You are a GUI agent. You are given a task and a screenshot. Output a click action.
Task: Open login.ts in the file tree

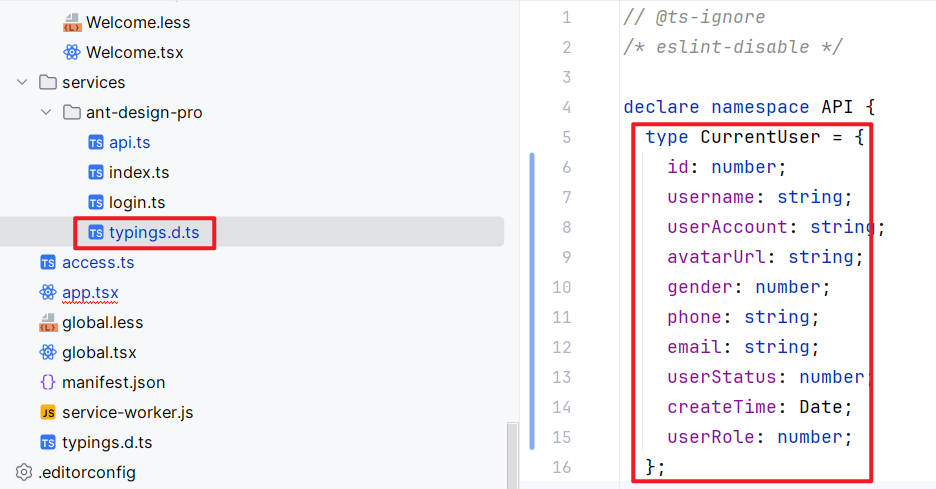(137, 202)
